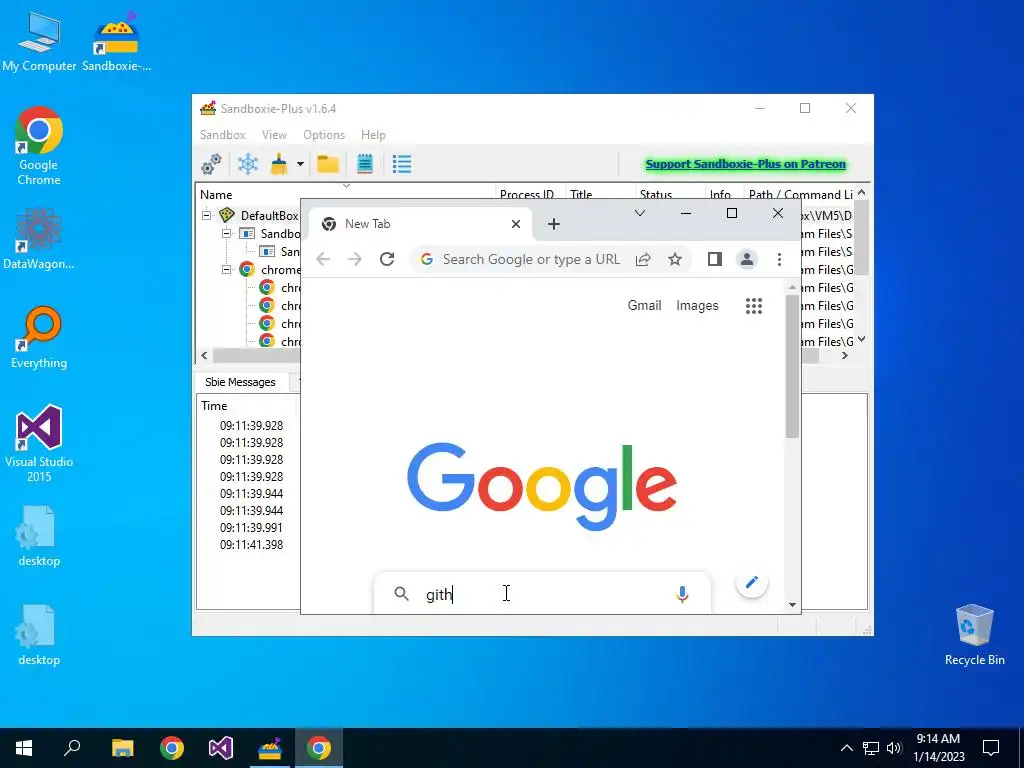Viewport: 1024px width, 768px height.
Task: Open File Explorer from the taskbar
Action: (122, 748)
